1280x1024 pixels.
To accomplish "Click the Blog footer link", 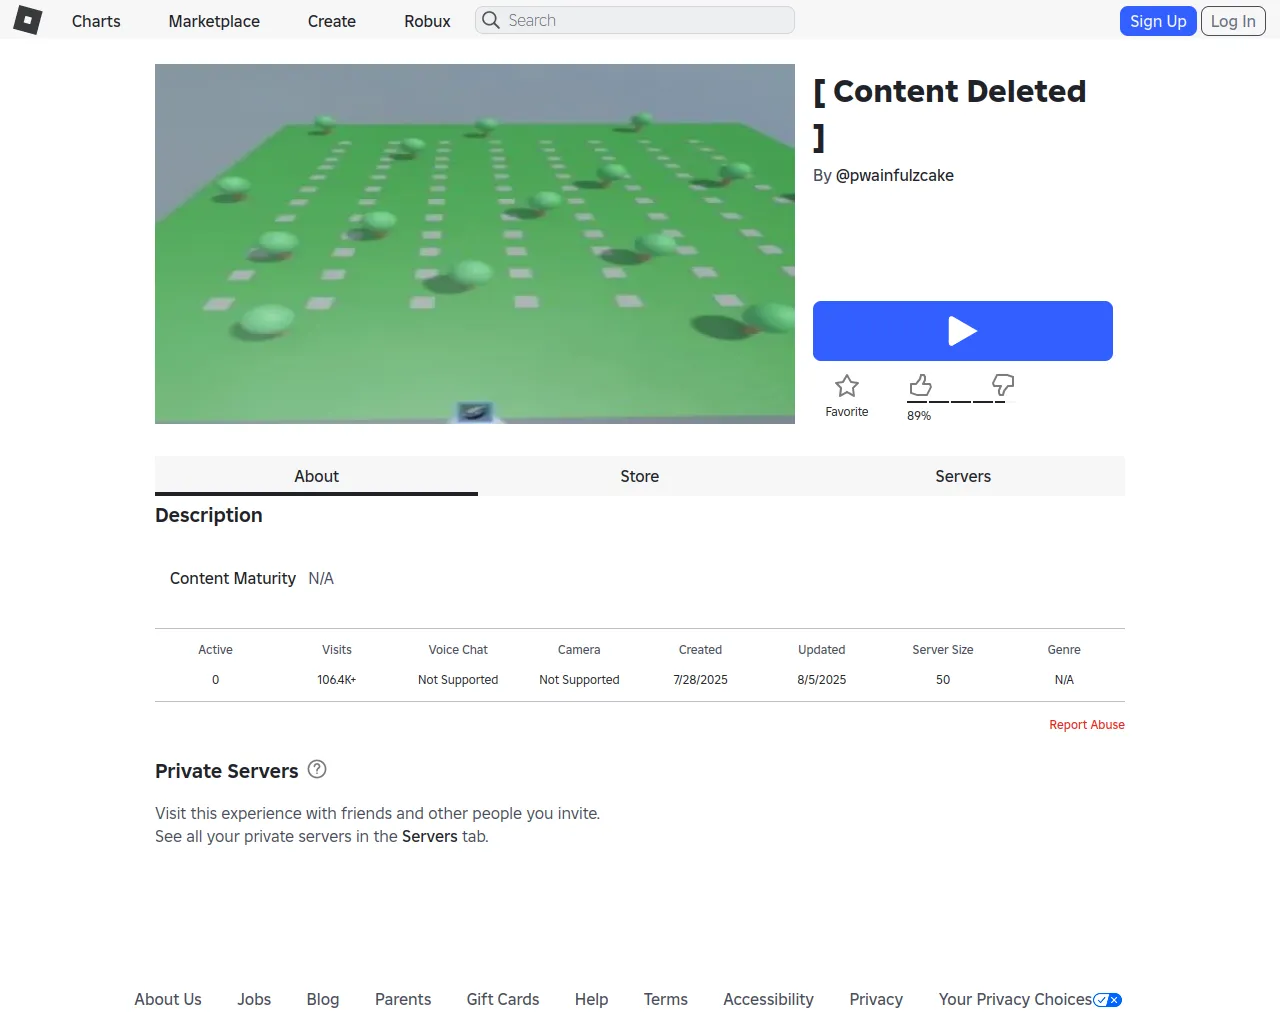I will (323, 999).
